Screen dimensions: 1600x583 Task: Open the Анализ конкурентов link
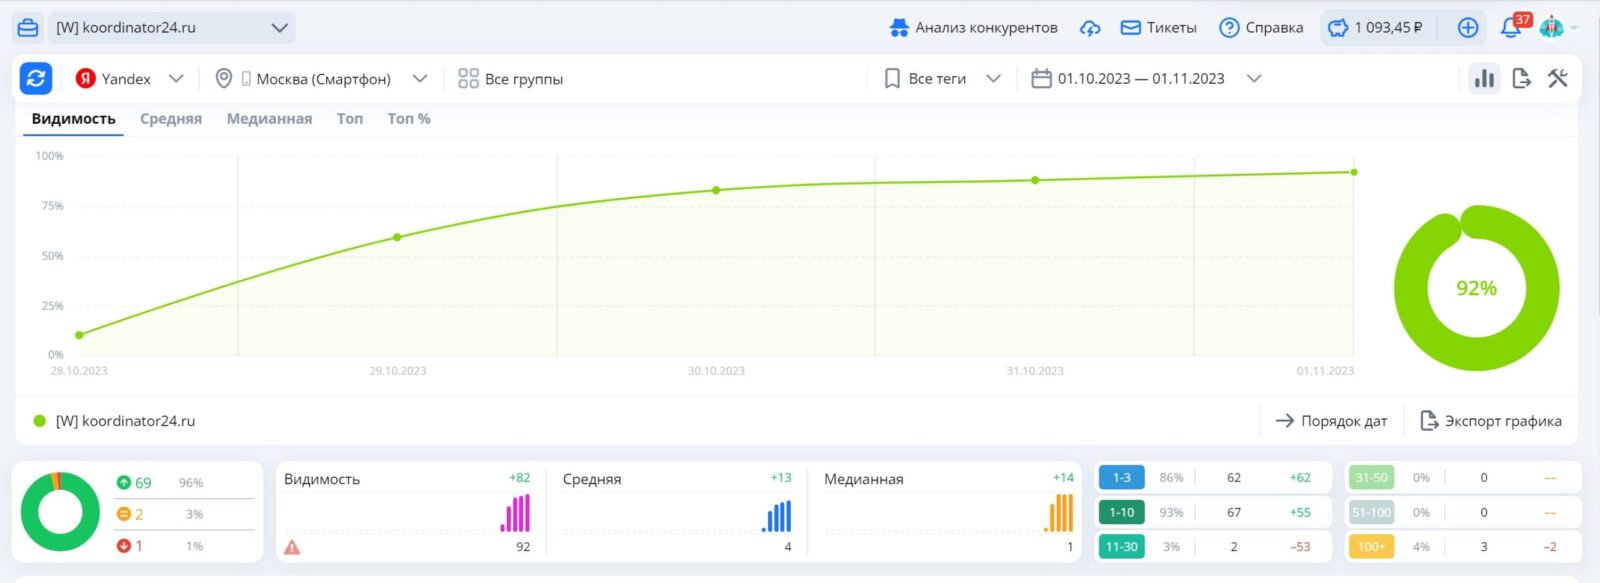tap(973, 28)
